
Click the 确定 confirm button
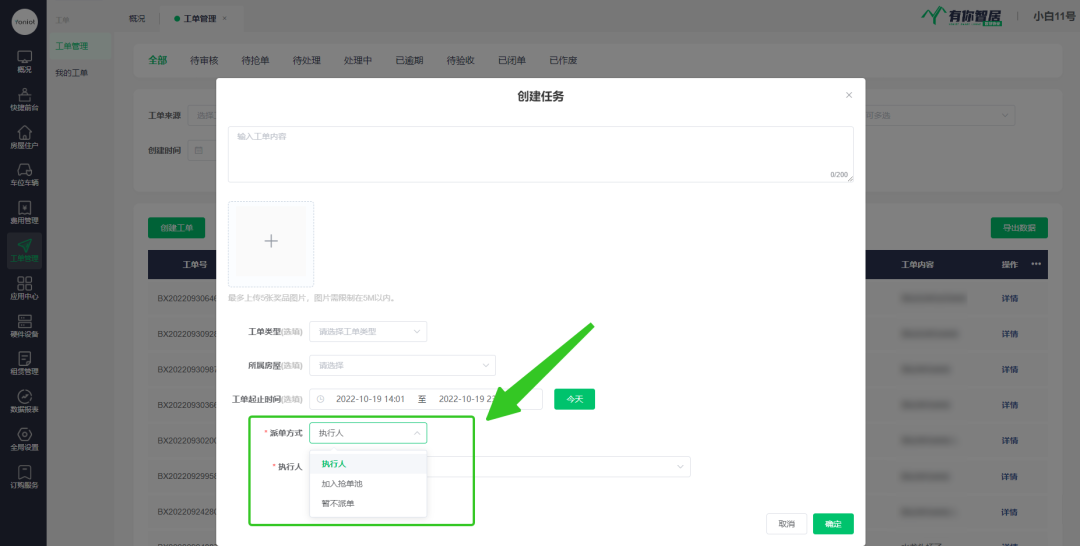833,524
